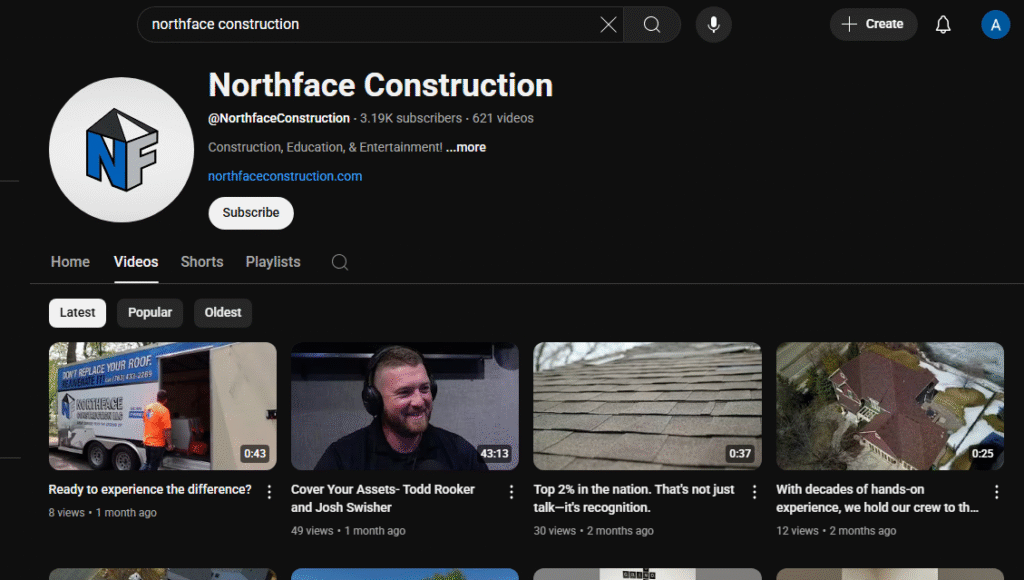Select the Popular filter chip
Image resolution: width=1024 pixels, height=580 pixels.
149,312
